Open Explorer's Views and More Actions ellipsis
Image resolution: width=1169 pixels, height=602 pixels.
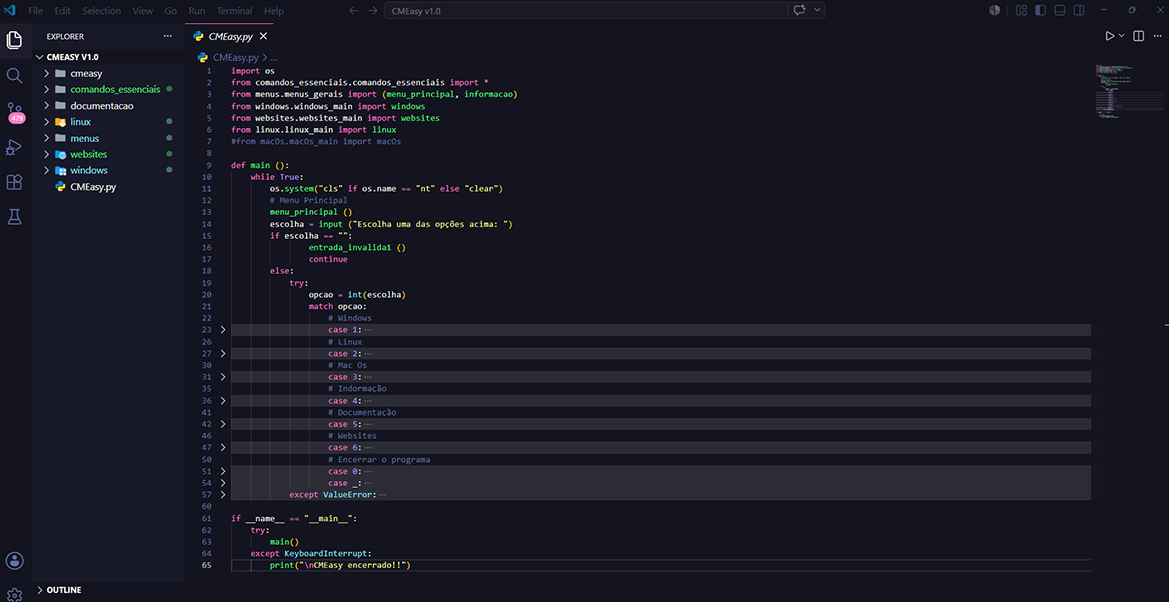click(x=168, y=36)
